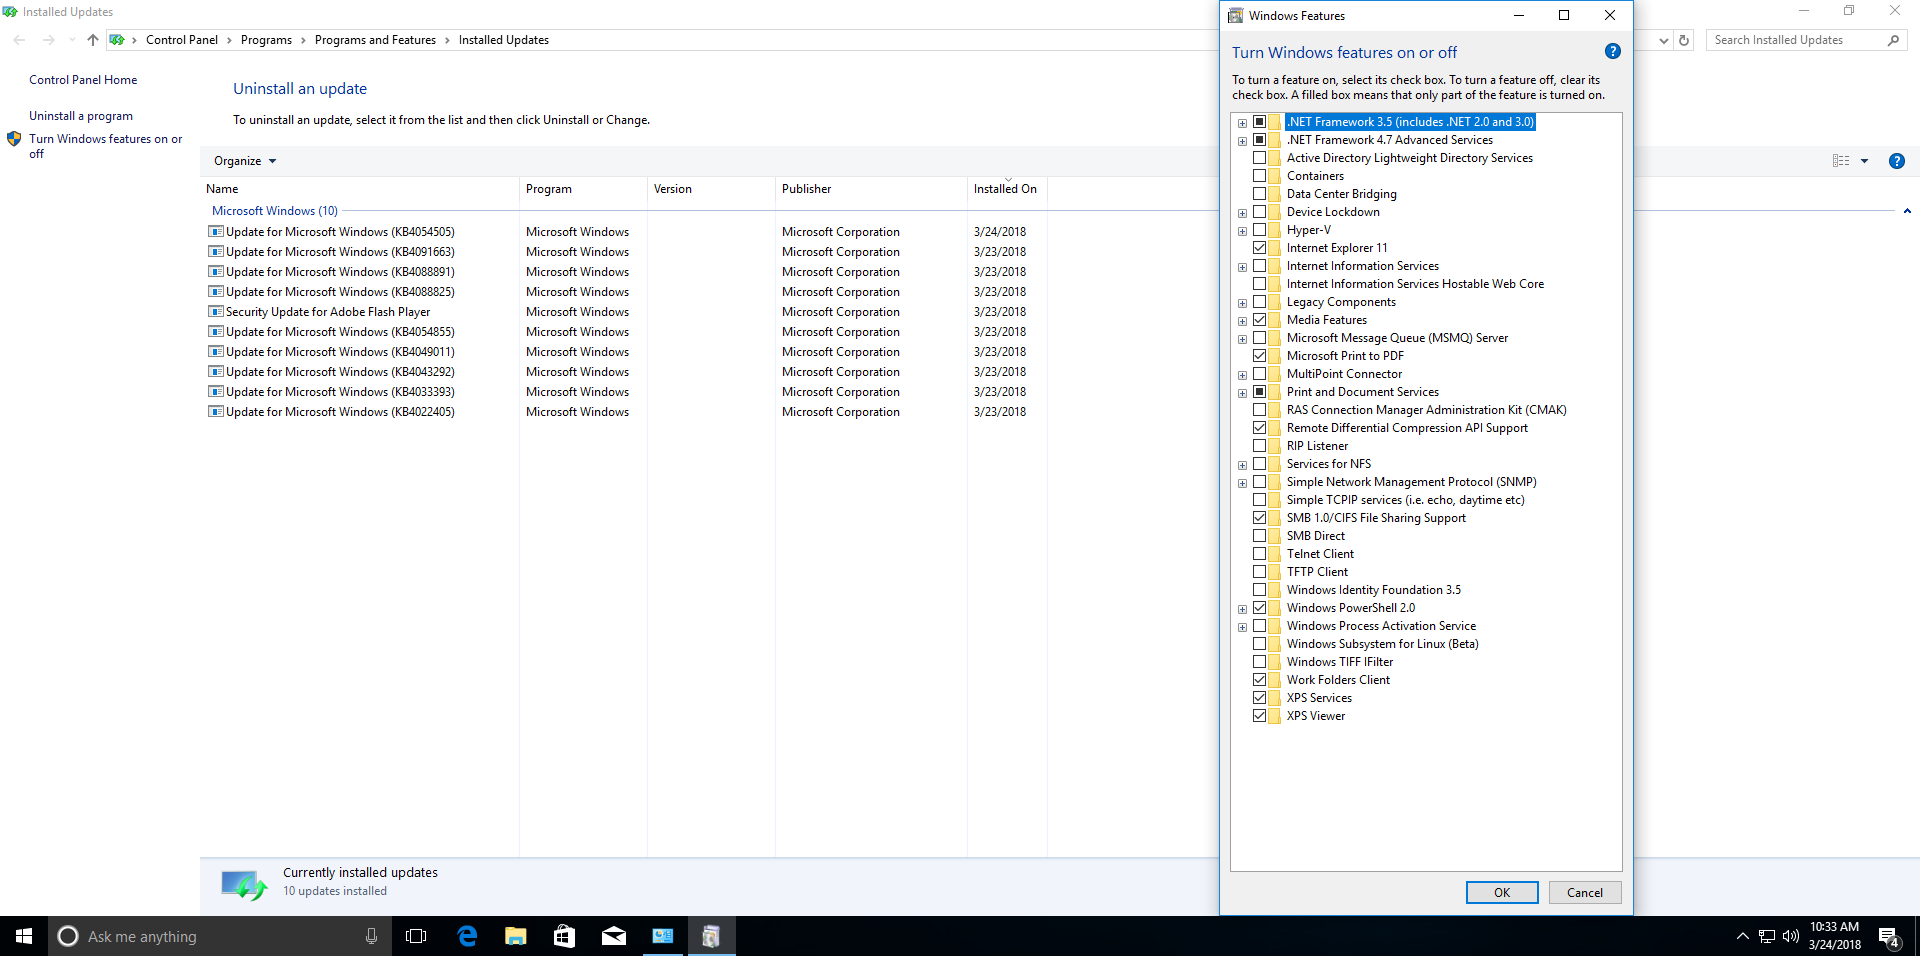Click the volume icon in system tray

click(1790, 937)
